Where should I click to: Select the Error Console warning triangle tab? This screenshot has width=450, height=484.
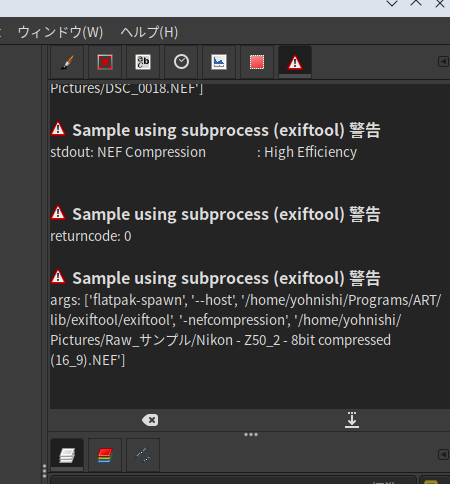pyautogui.click(x=295, y=62)
